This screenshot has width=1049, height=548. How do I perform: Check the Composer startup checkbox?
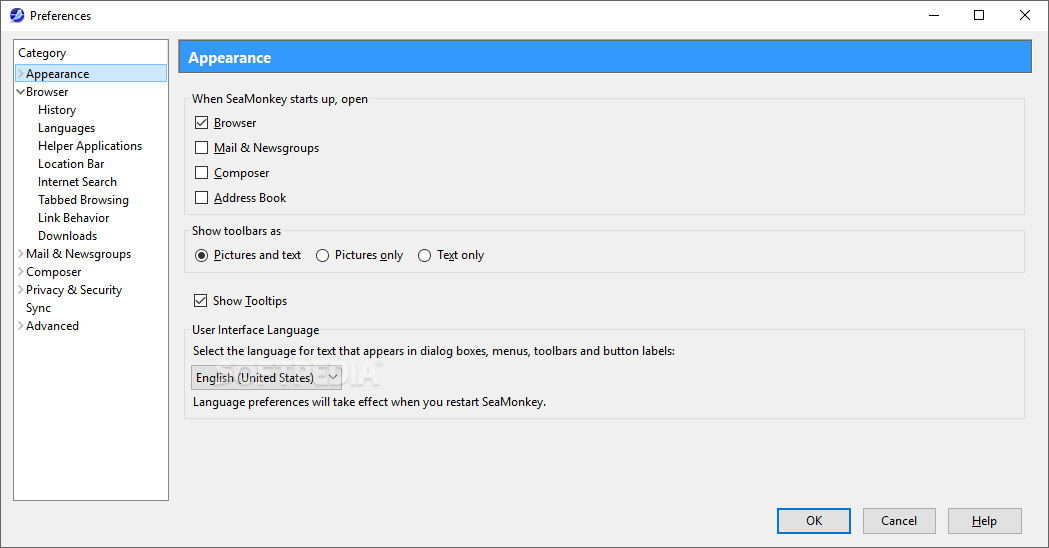coord(201,173)
